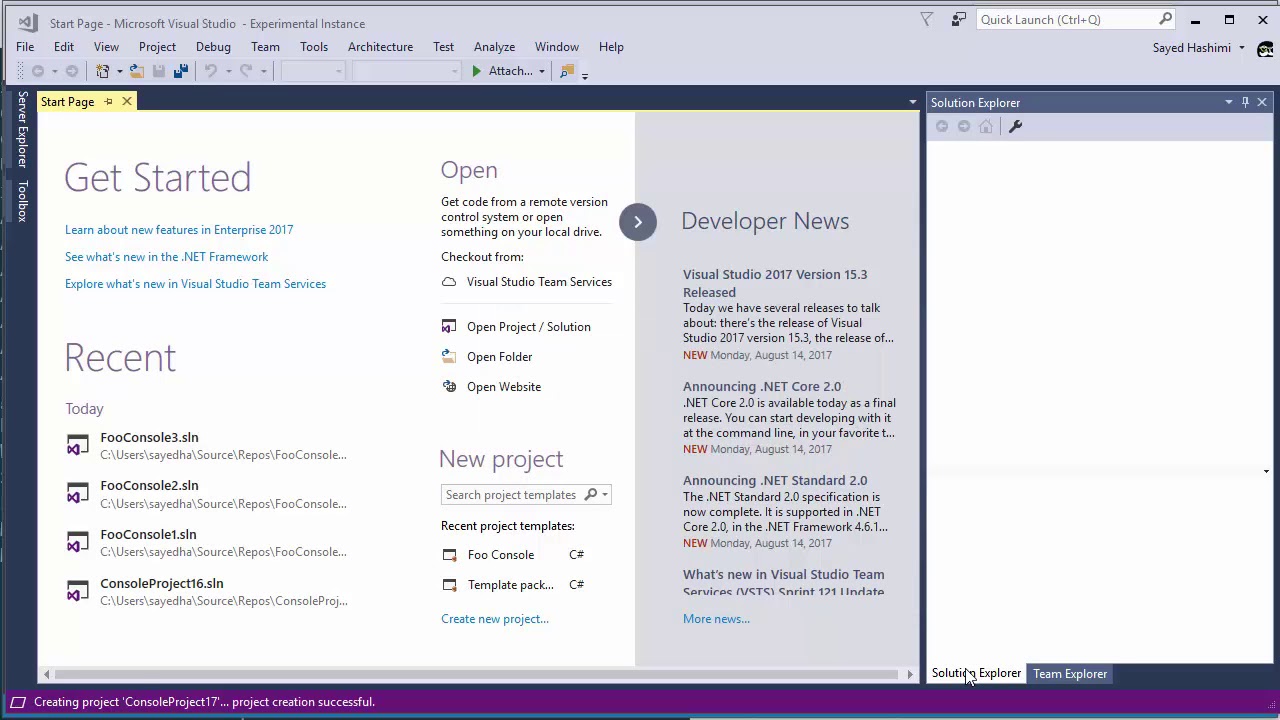Open See what's new in .NET Framework link
This screenshot has height=720, width=1280.
pyautogui.click(x=166, y=257)
